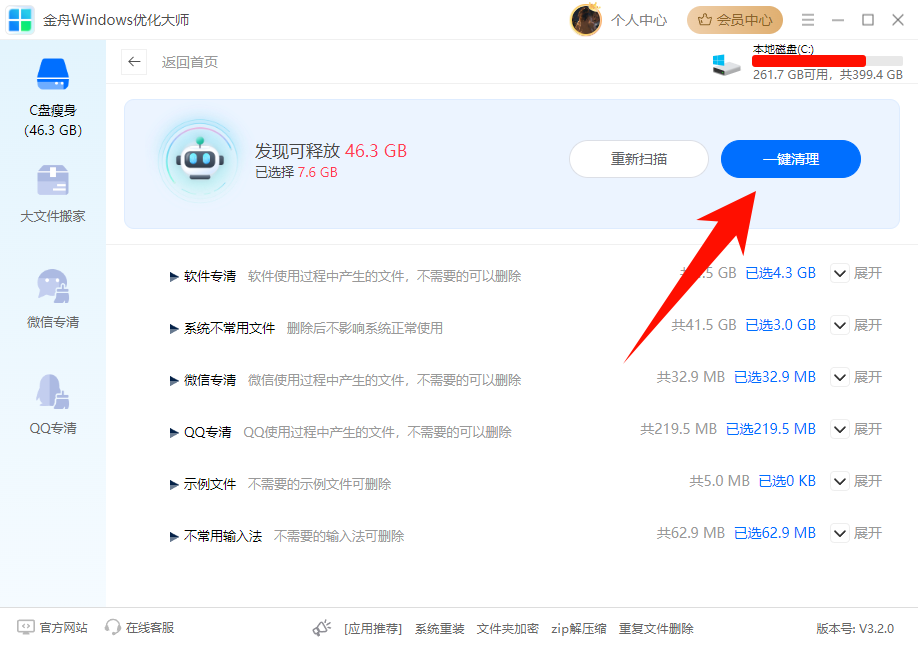This screenshot has height=647, width=918.
Task: Click the back arrow icon
Action: coord(133,62)
